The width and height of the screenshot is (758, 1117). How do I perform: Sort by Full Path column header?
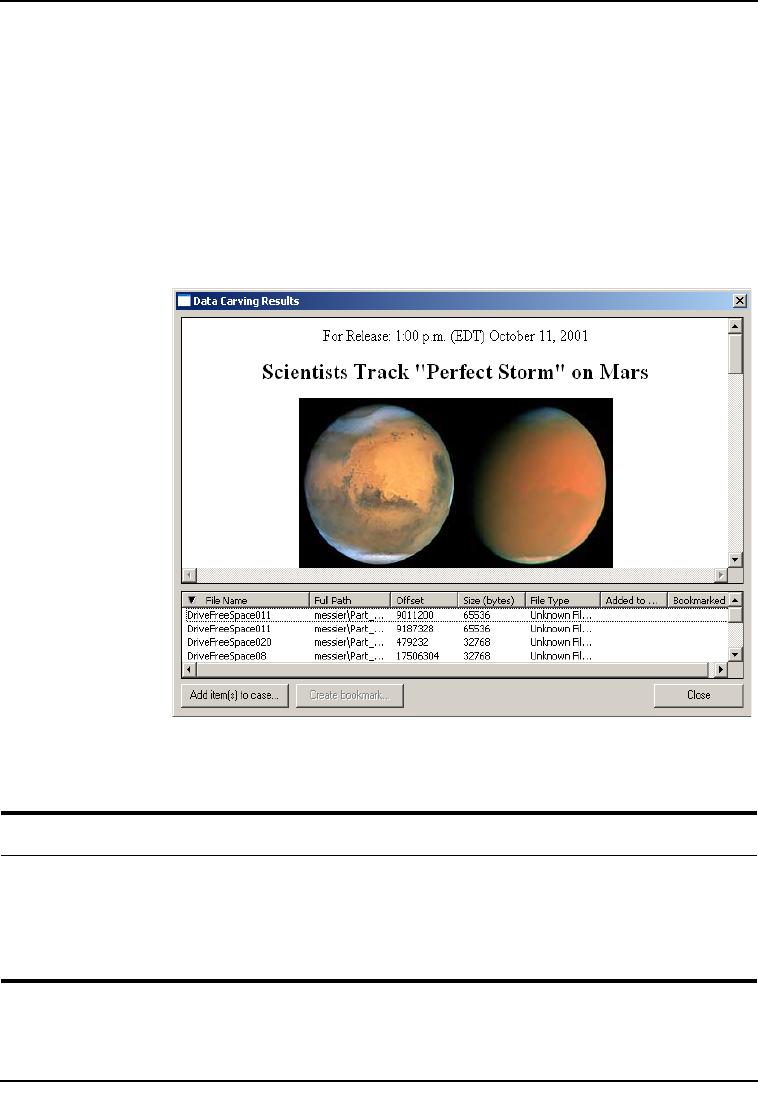click(x=350, y=600)
